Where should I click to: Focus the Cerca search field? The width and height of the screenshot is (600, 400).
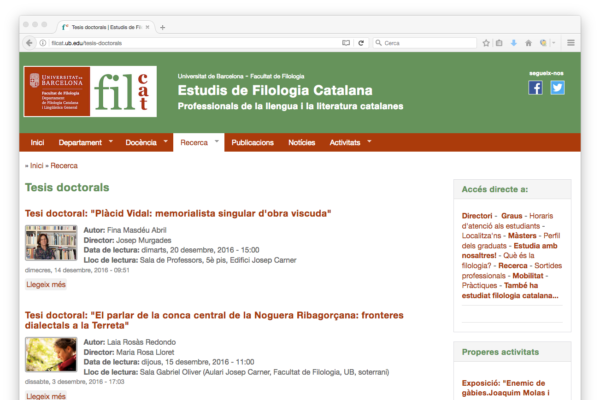[425, 43]
